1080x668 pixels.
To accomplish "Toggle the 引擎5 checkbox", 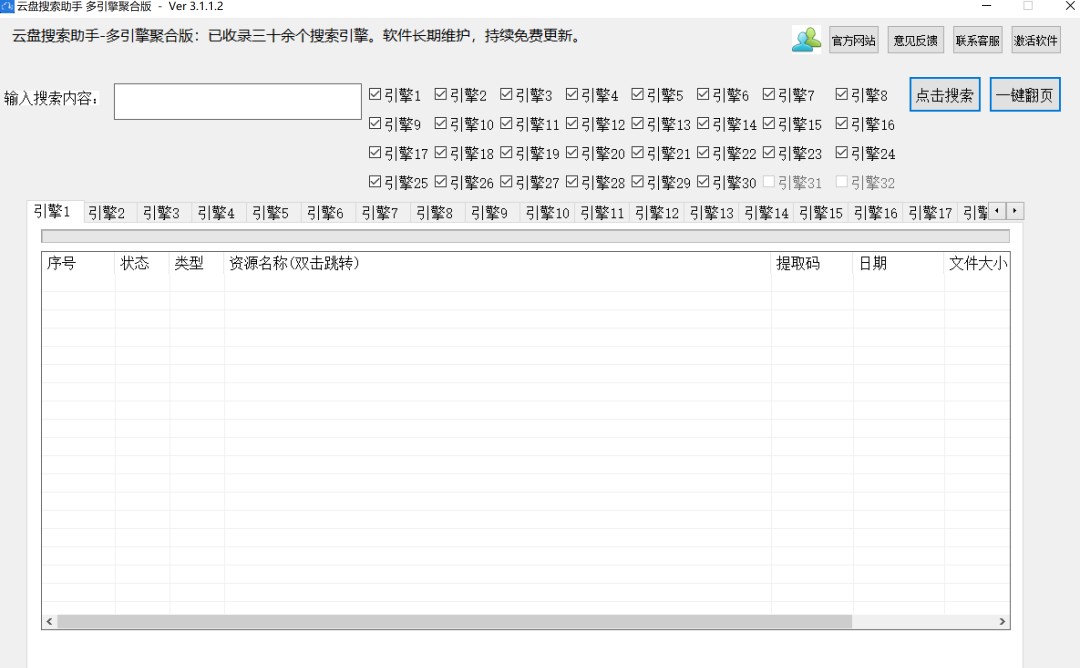I will [x=638, y=94].
